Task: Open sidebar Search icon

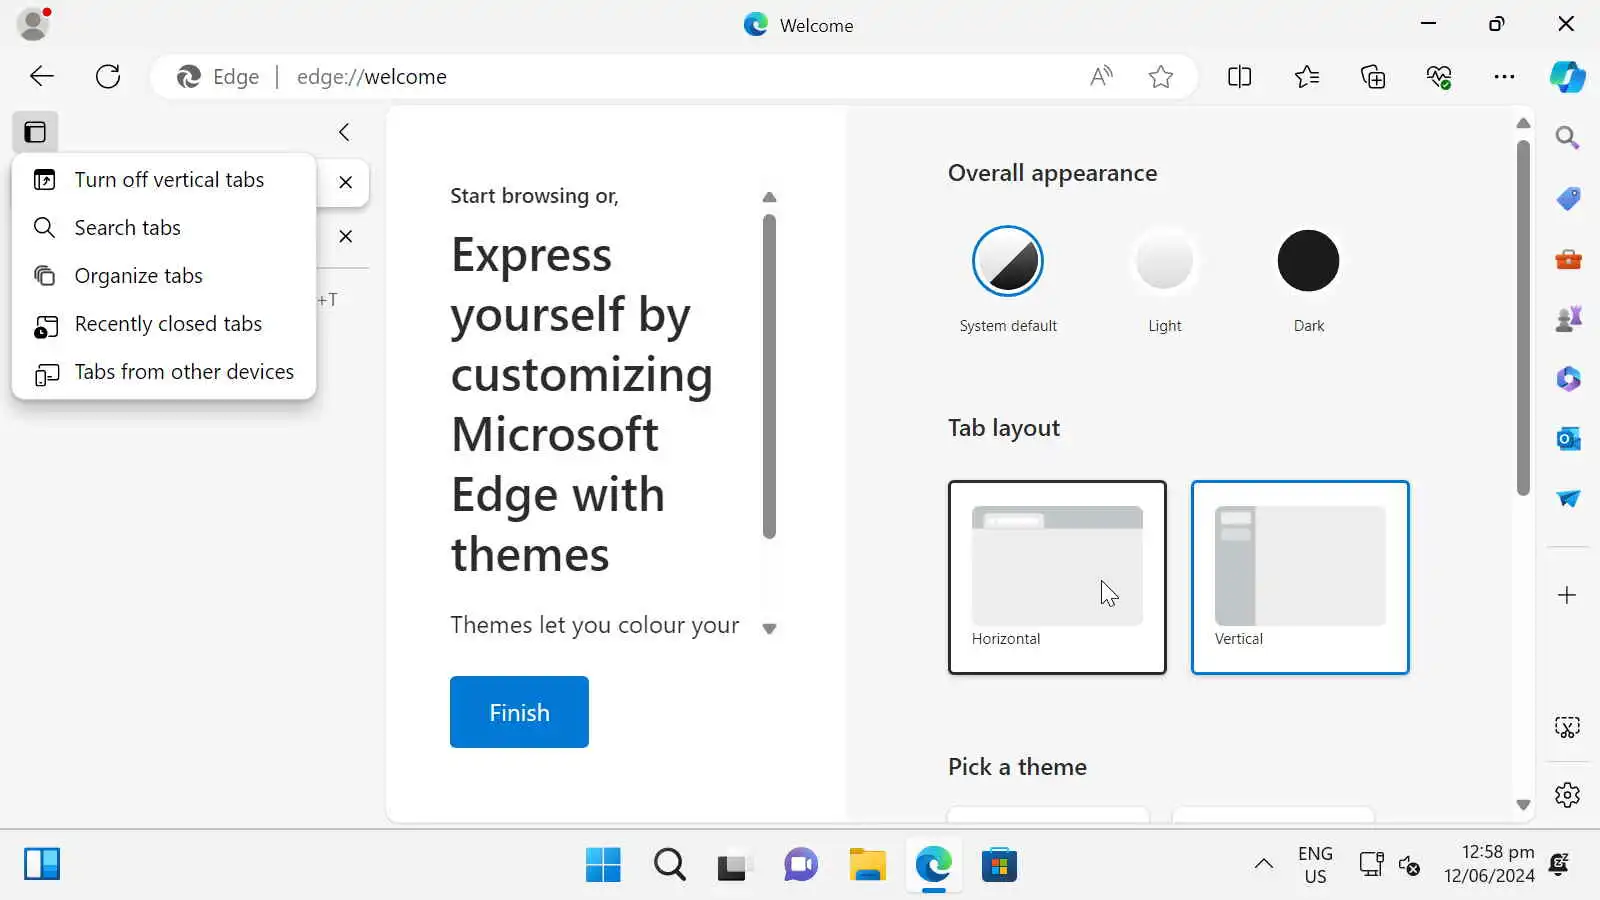Action: pos(1568,138)
